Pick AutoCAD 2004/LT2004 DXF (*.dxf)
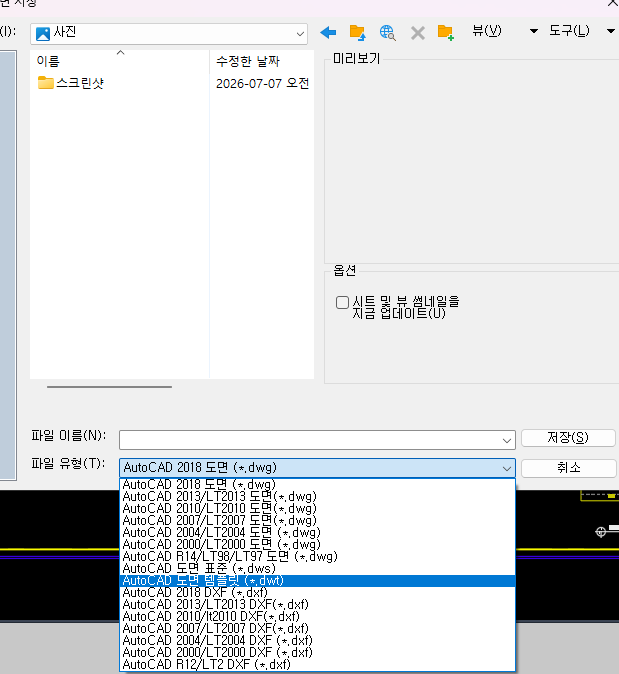This screenshot has height=674, width=619. click(317, 641)
